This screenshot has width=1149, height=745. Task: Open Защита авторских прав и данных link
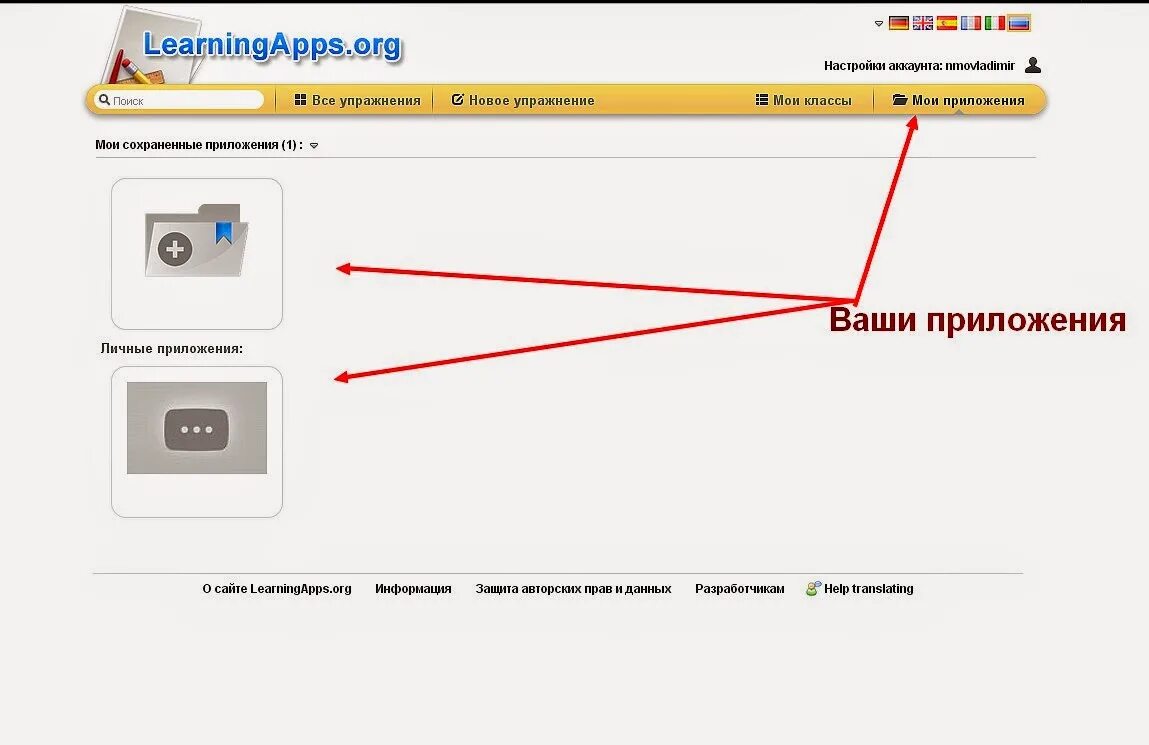(573, 589)
